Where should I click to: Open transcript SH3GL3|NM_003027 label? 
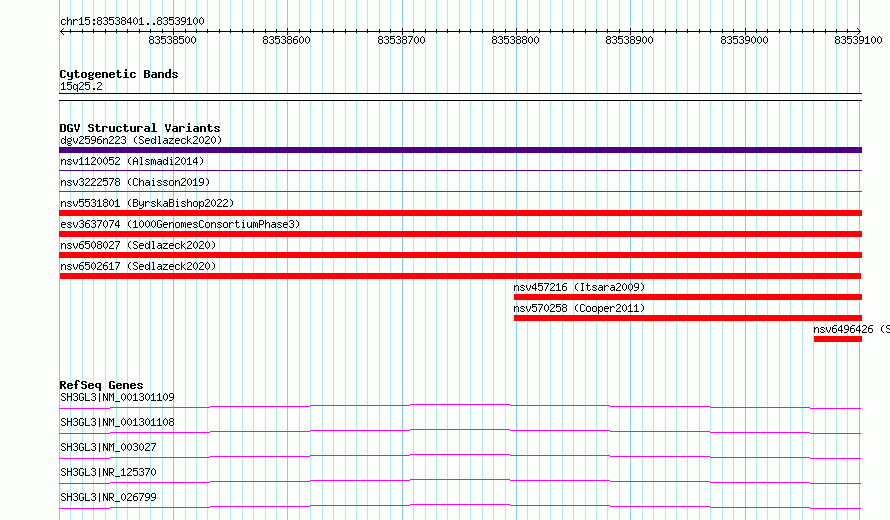click(108, 447)
